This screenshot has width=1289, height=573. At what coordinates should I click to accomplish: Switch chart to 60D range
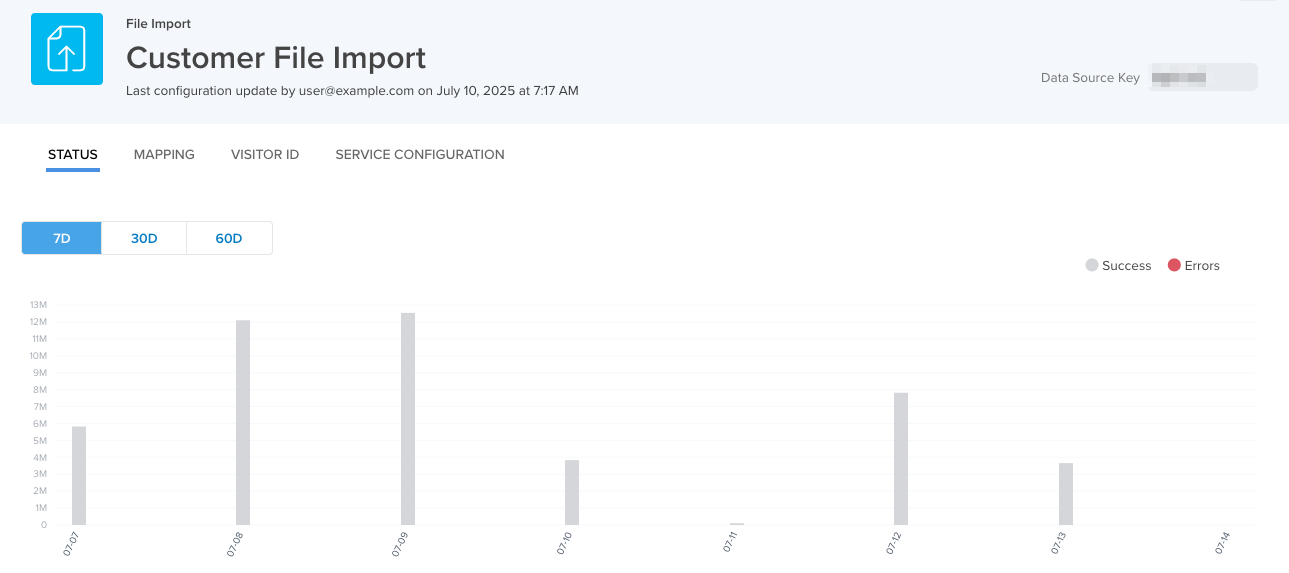tap(229, 238)
